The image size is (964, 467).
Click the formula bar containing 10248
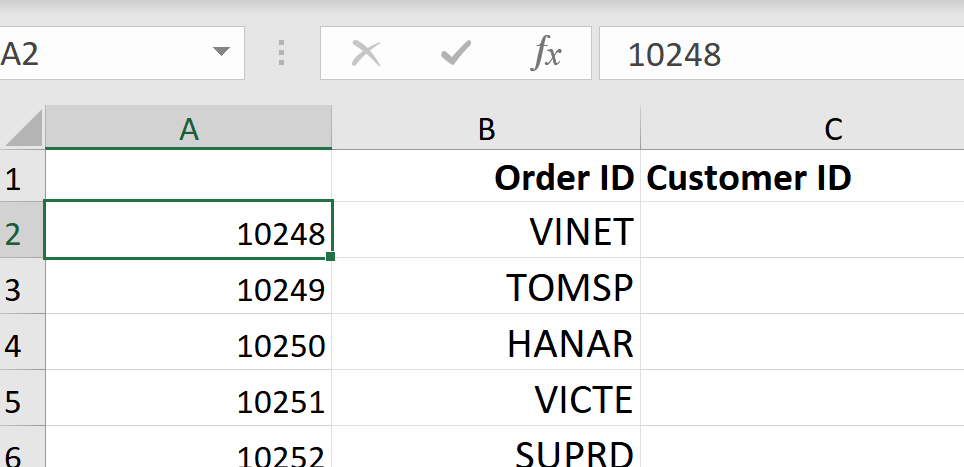tap(780, 54)
